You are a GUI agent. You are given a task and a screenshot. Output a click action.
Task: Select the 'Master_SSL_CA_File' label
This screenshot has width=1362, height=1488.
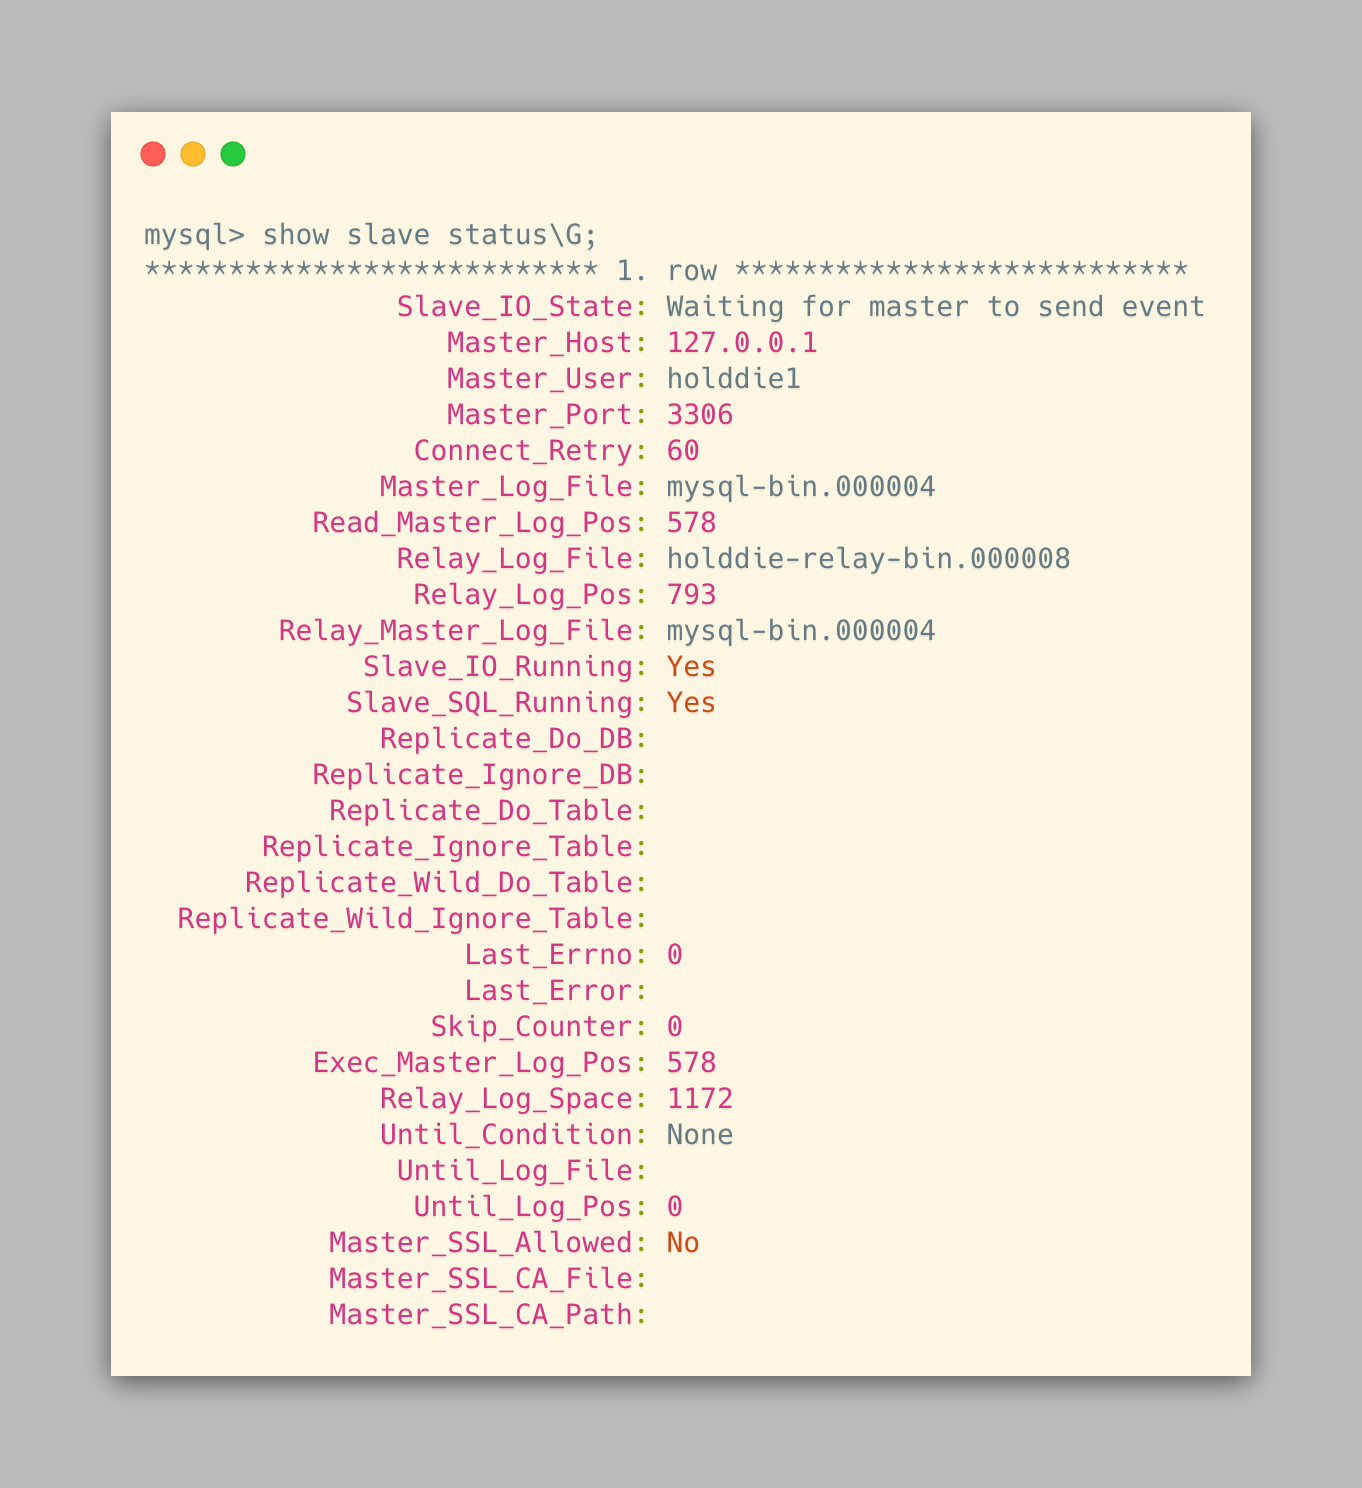point(481,1279)
